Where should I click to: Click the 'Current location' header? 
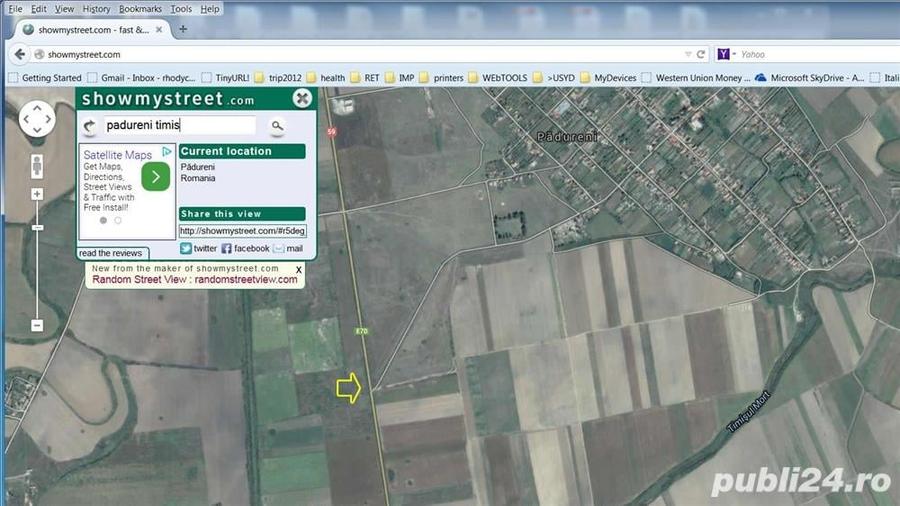[x=242, y=151]
